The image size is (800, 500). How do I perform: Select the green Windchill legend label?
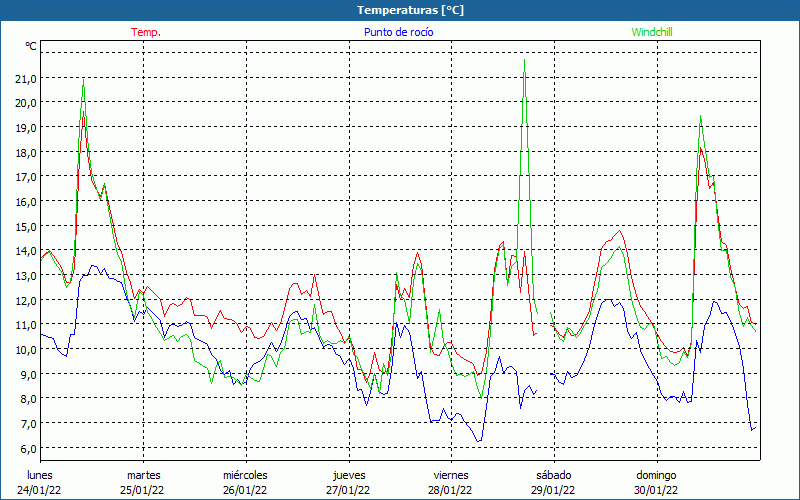652,32
